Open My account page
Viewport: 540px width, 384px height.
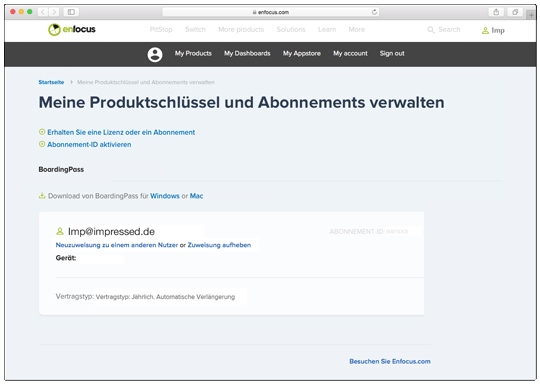[350, 53]
